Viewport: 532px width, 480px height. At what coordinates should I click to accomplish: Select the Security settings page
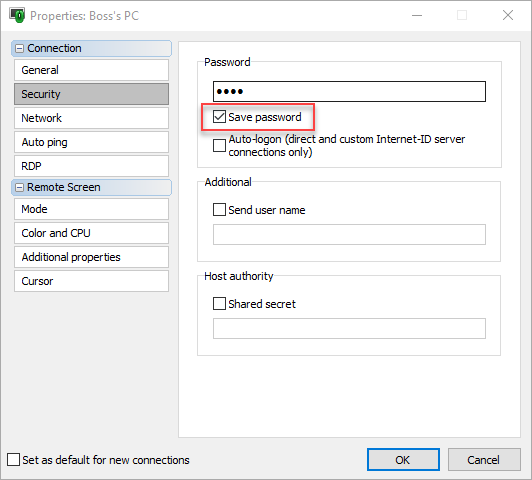pos(91,94)
